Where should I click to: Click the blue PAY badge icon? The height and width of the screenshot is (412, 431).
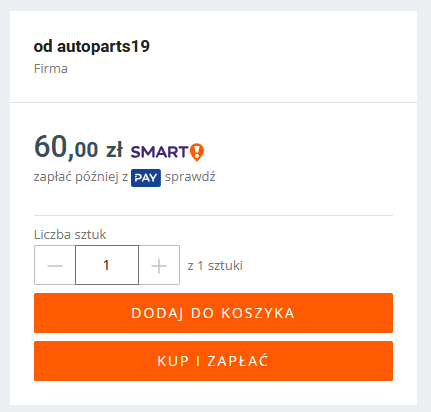(x=146, y=178)
